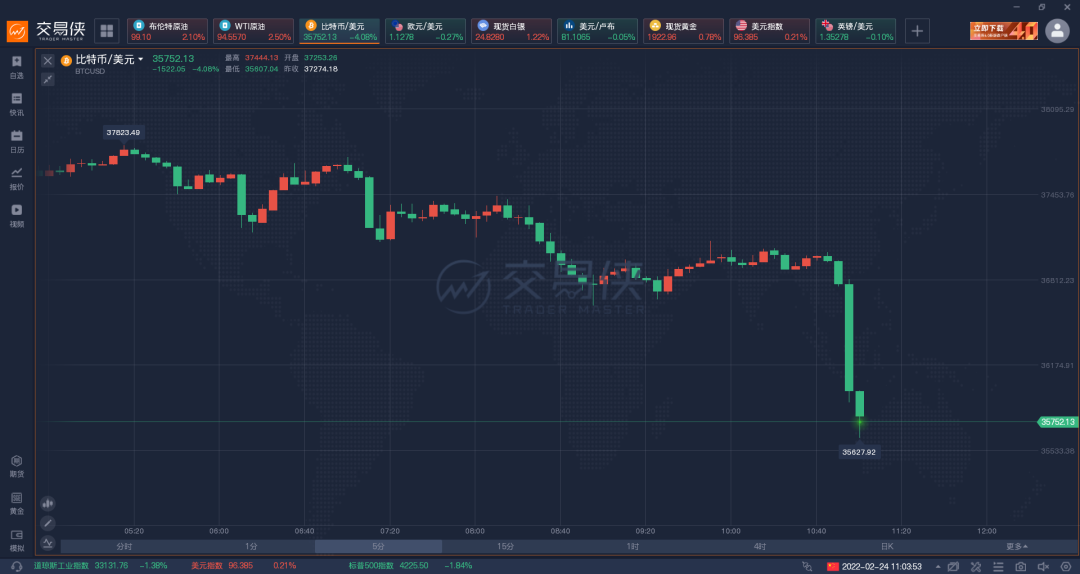Open the 日历 calendar sidebar icon
Screen dimensions: 1080x574
pyautogui.click(x=17, y=142)
